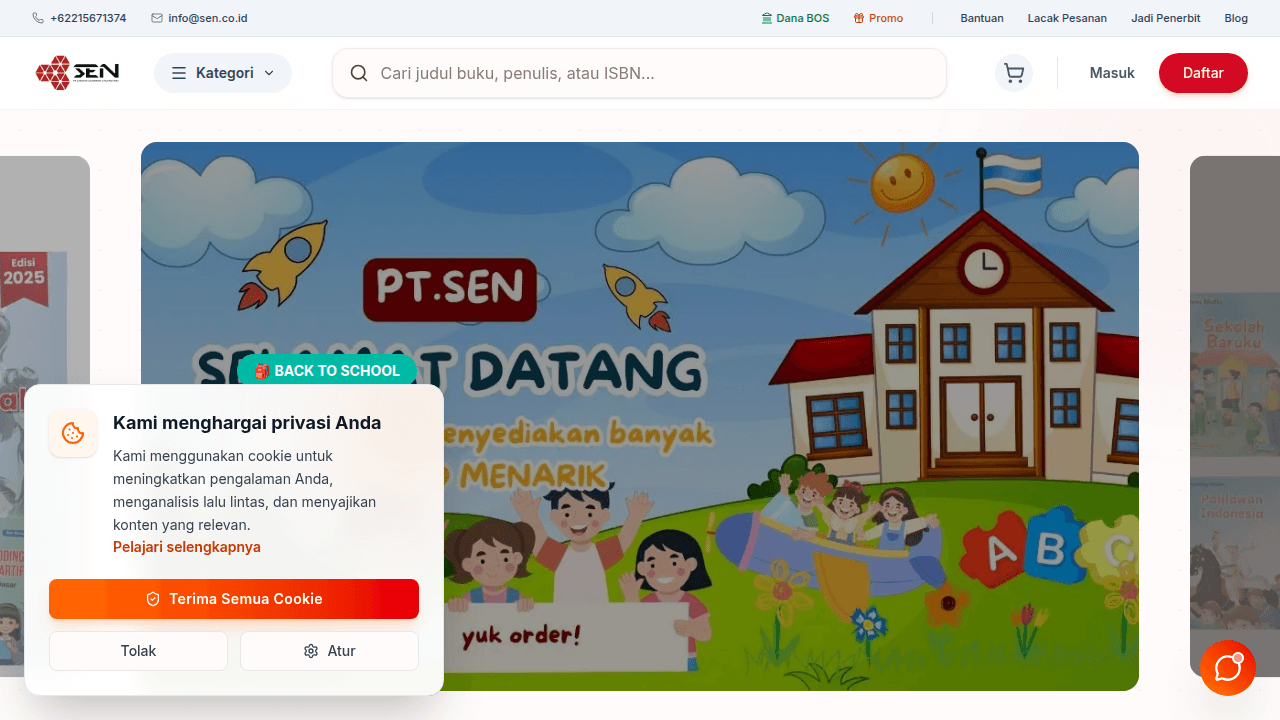Viewport: 1280px width, 720px height.
Task: Click the SEN logo
Action: pyautogui.click(x=78, y=73)
